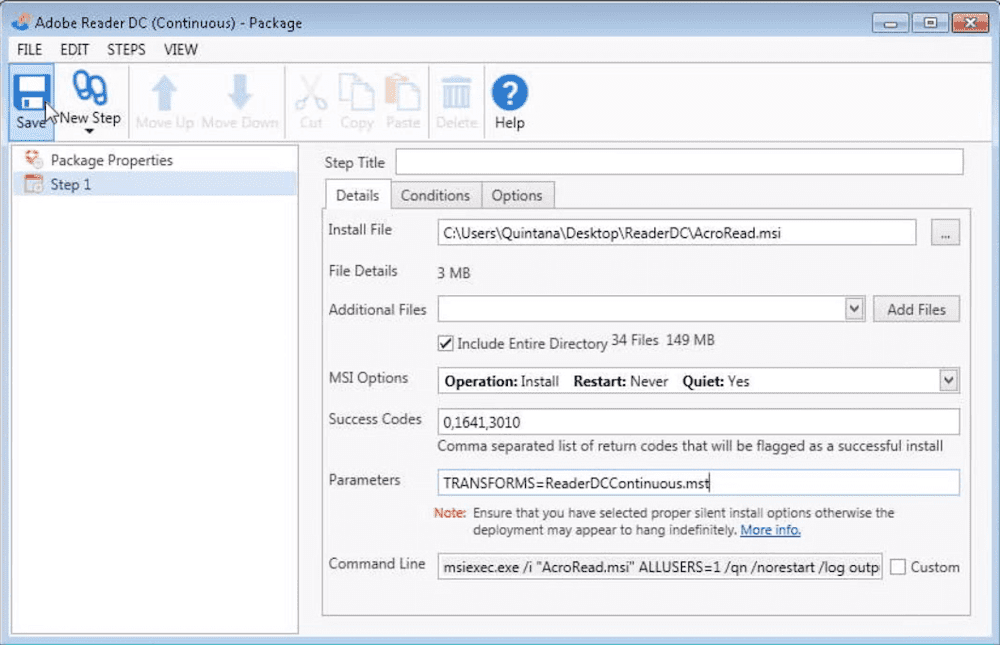Click the Delete trash icon
The image size is (1000, 645).
point(456,93)
